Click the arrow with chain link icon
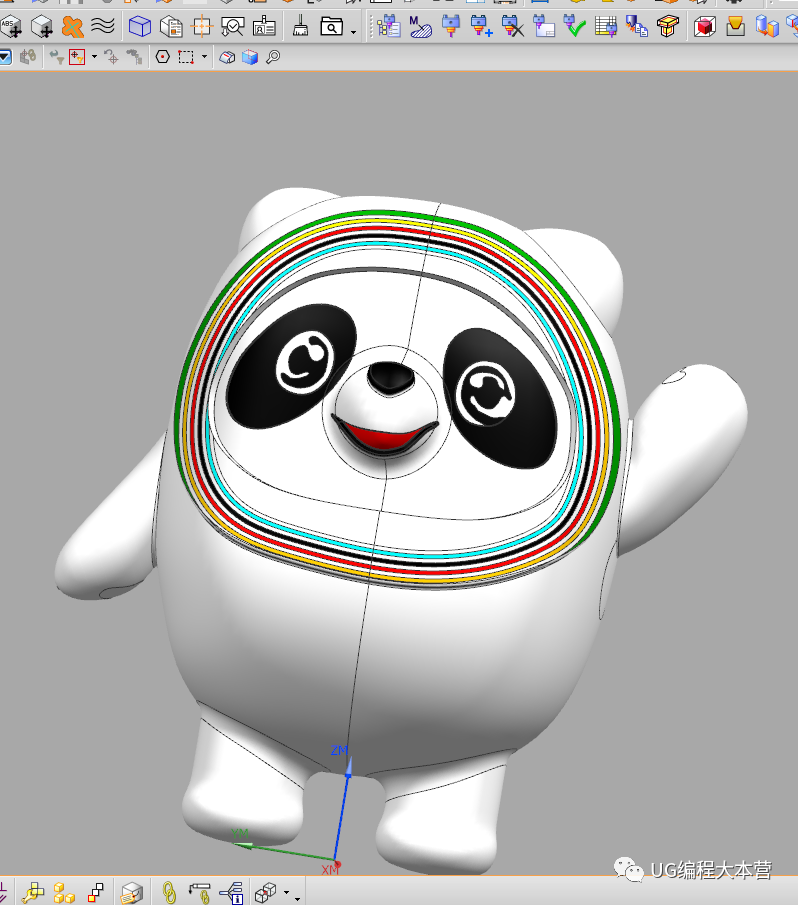Screen dimensions: 798x905 click(x=200, y=892)
